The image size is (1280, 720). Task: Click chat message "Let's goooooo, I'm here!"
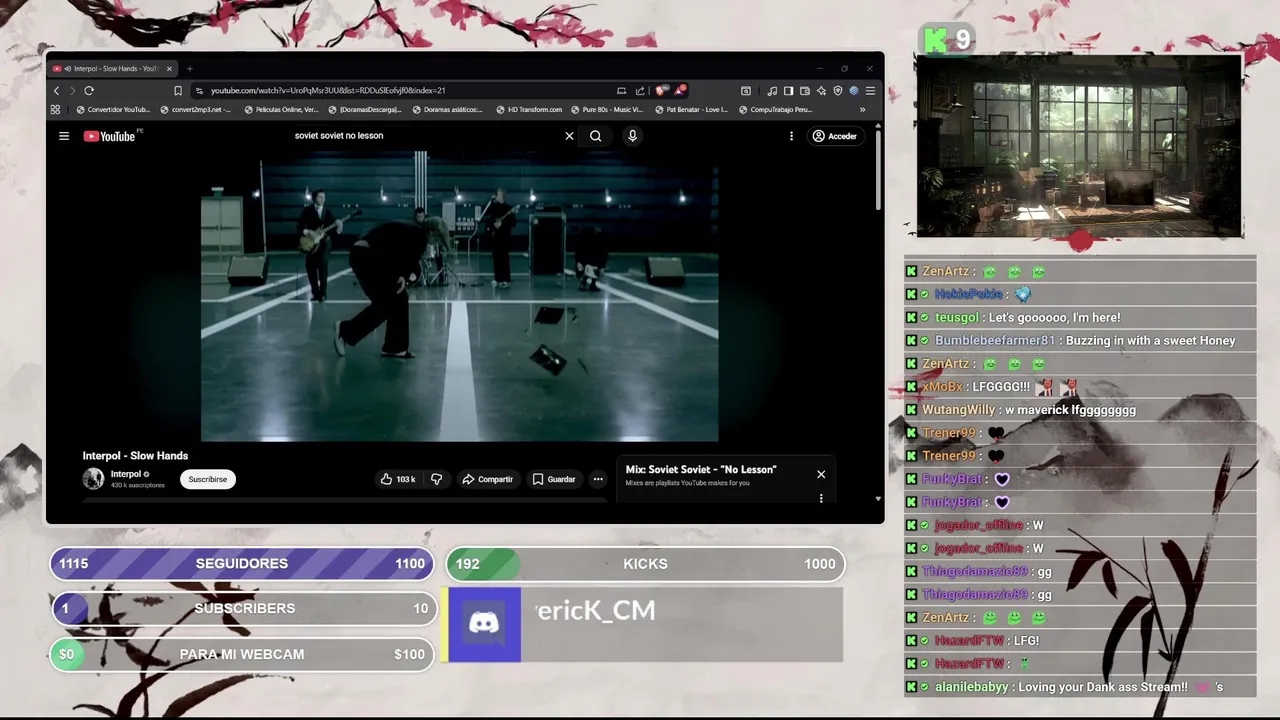(1054, 318)
